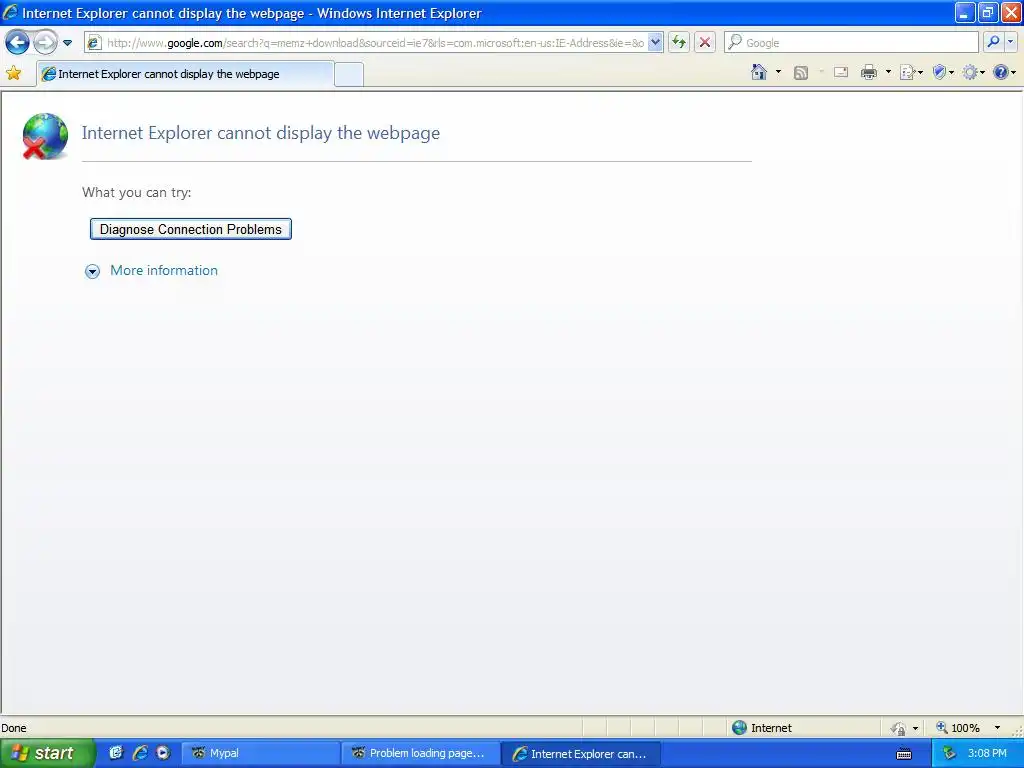Expand the zoom level dropdown arrow

[x=997, y=728]
